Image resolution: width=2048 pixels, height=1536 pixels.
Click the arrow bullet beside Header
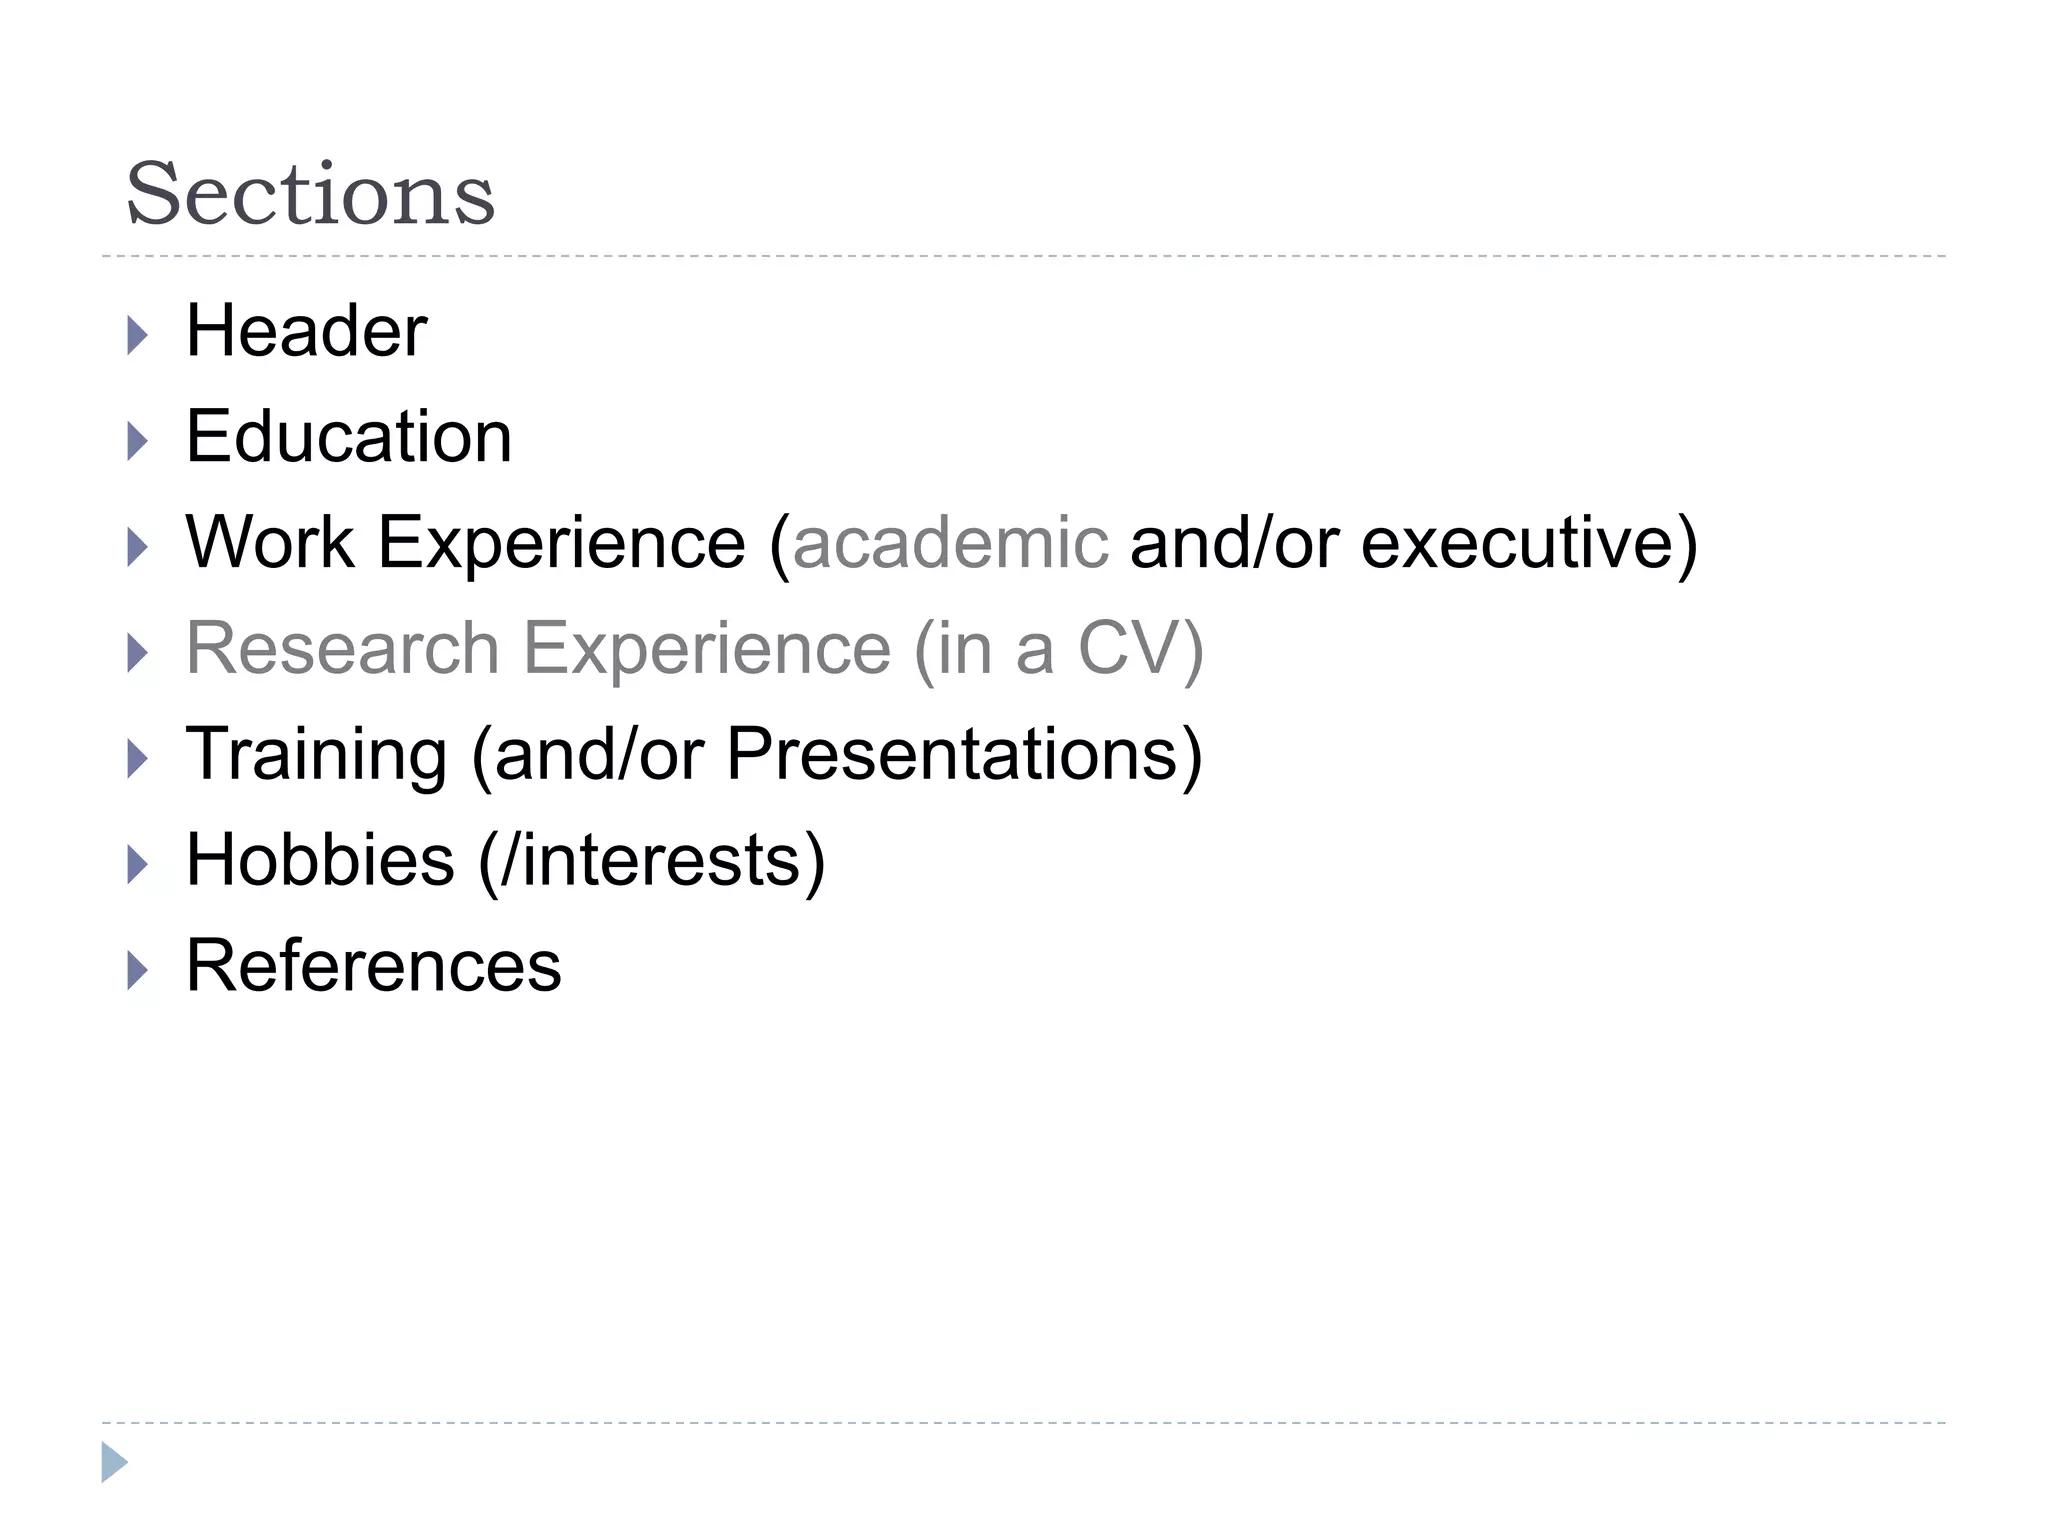tap(137, 336)
